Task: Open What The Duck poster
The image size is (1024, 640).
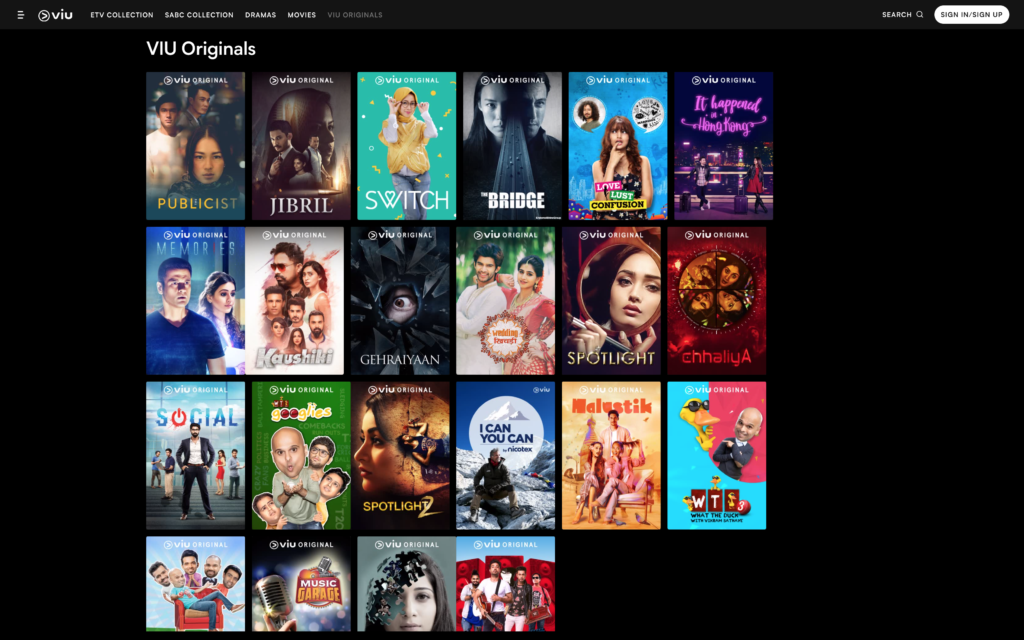Action: click(x=716, y=456)
